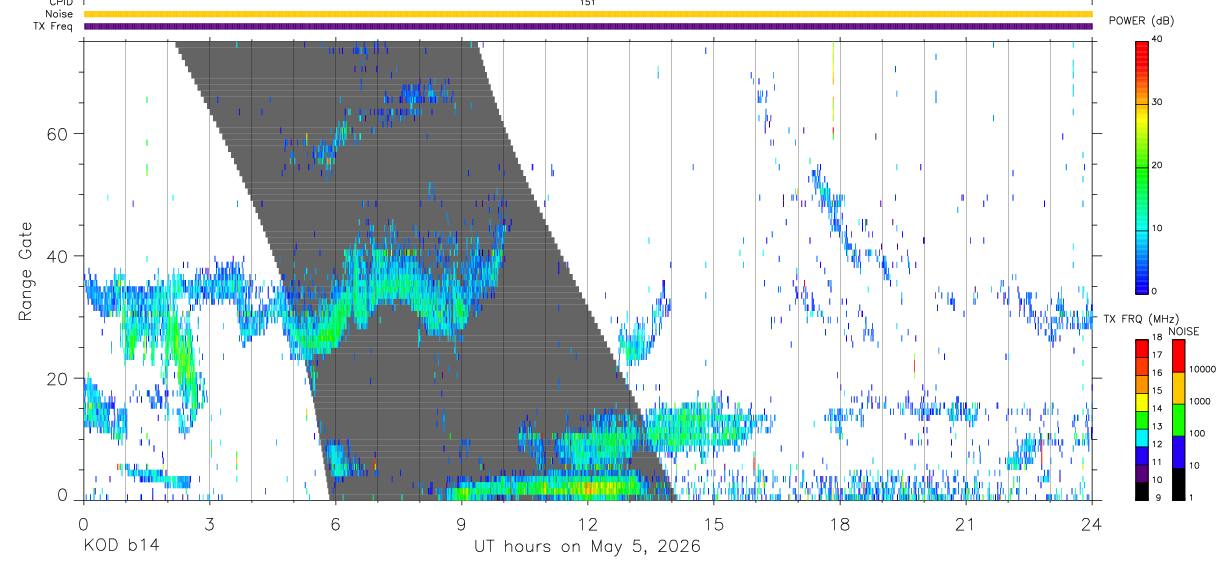Viewport: 1228px width, 567px height.
Task: Click the "9" tick on TX FRQ legend
Action: (x=1157, y=497)
